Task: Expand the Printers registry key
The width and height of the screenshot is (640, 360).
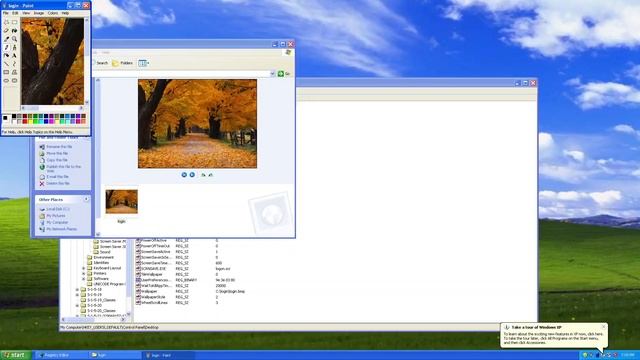Action: pos(83,273)
